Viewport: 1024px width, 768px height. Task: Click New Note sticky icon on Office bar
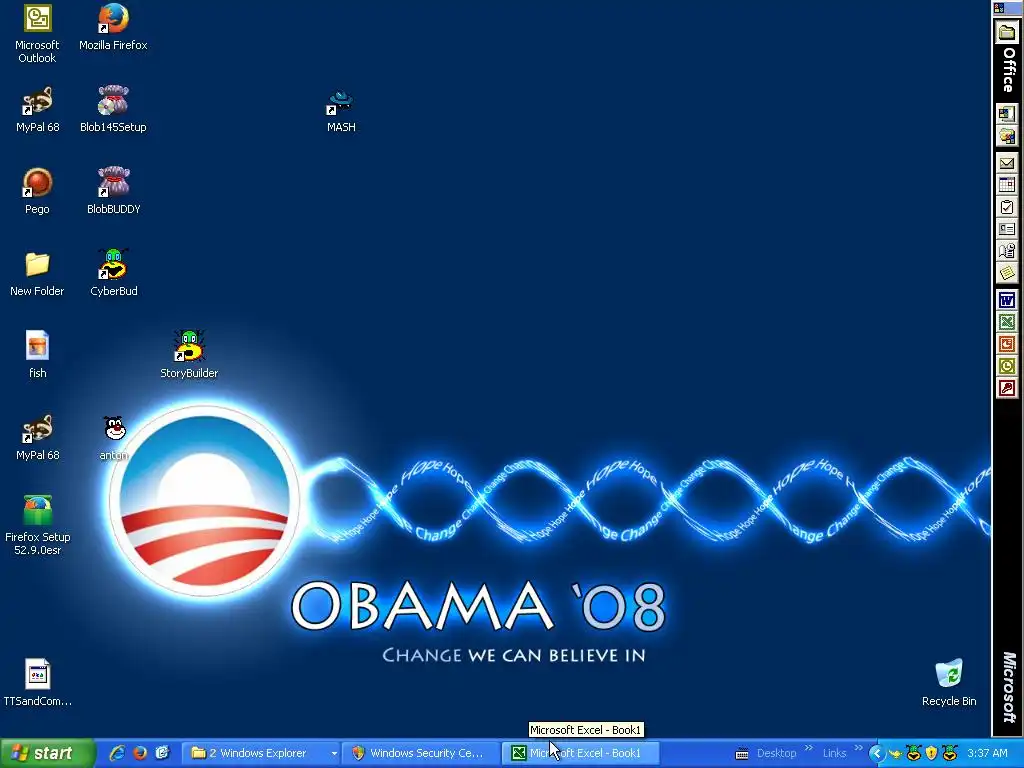pos(1006,273)
